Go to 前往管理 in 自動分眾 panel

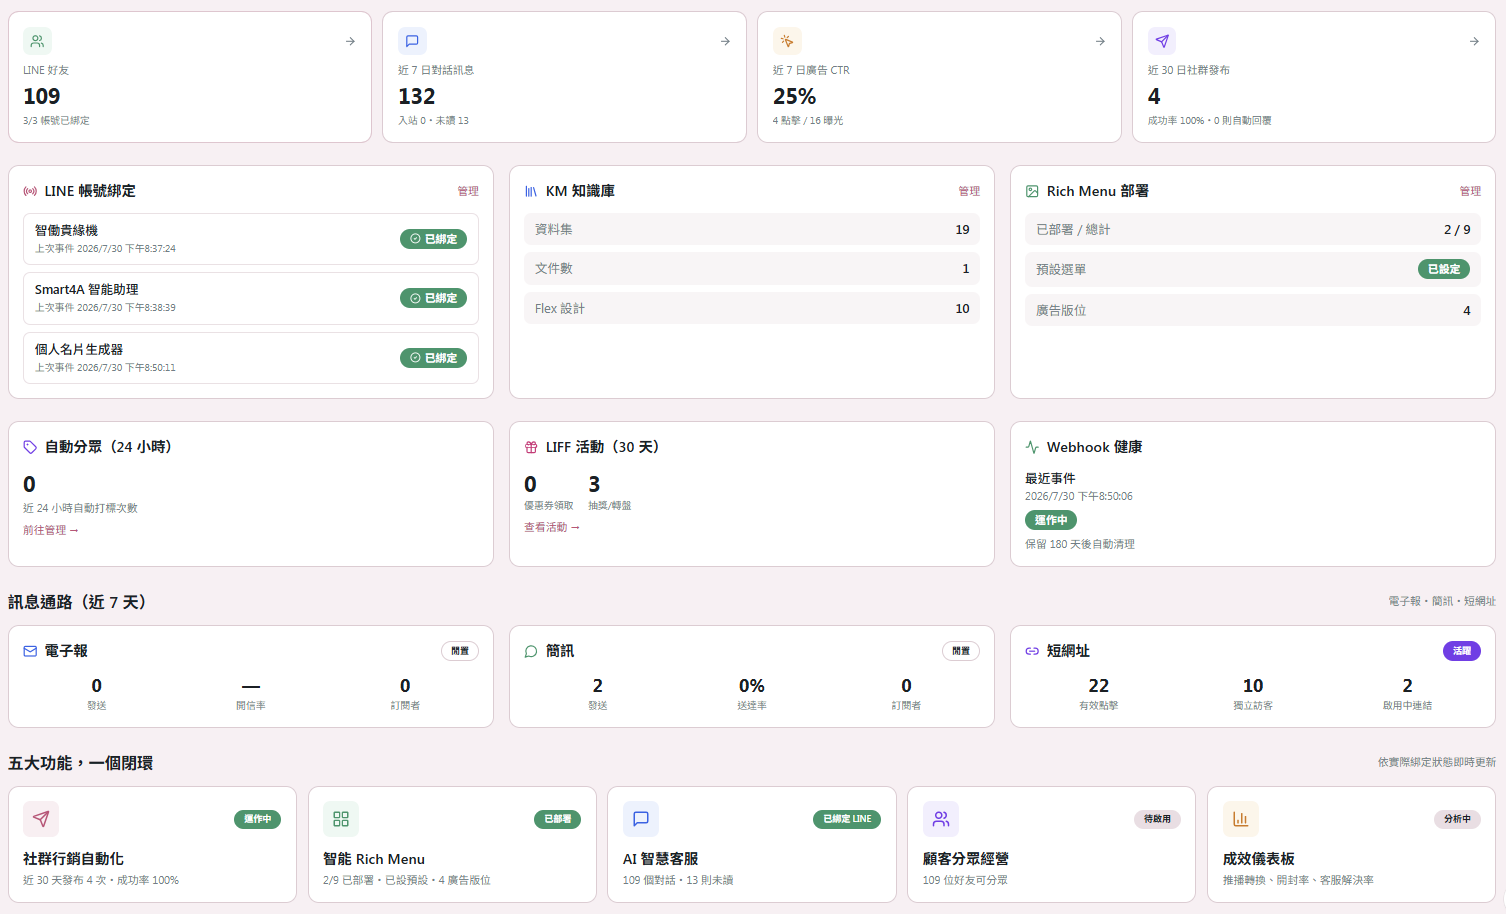(51, 530)
